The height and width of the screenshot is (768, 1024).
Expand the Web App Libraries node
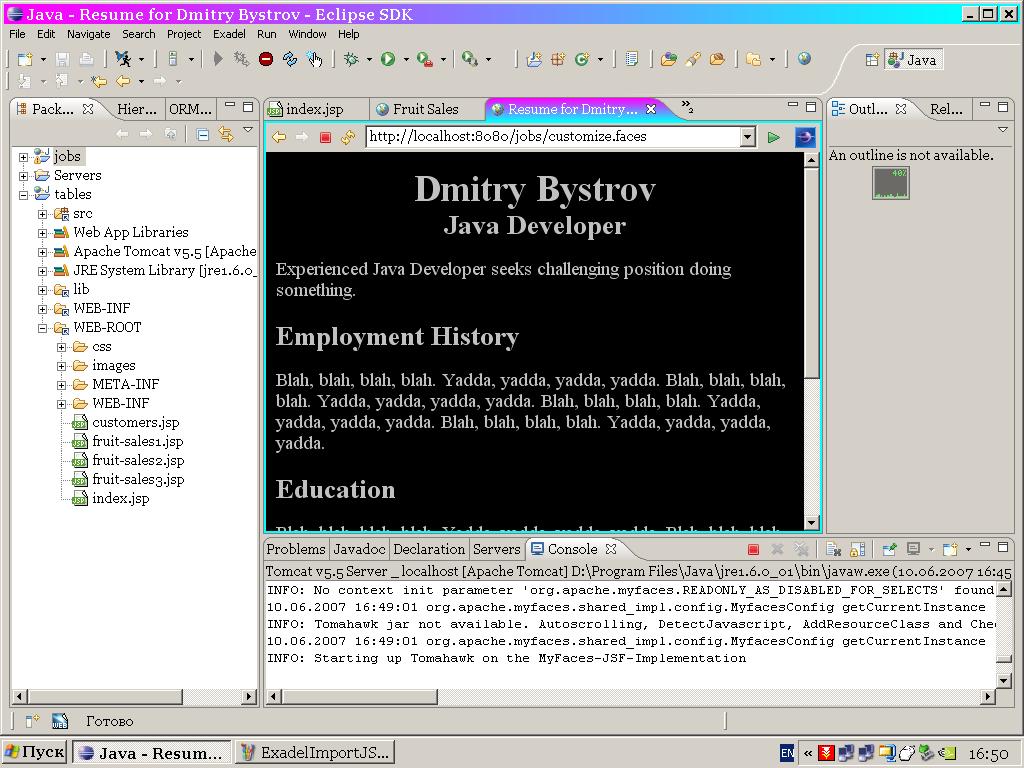[x=42, y=232]
